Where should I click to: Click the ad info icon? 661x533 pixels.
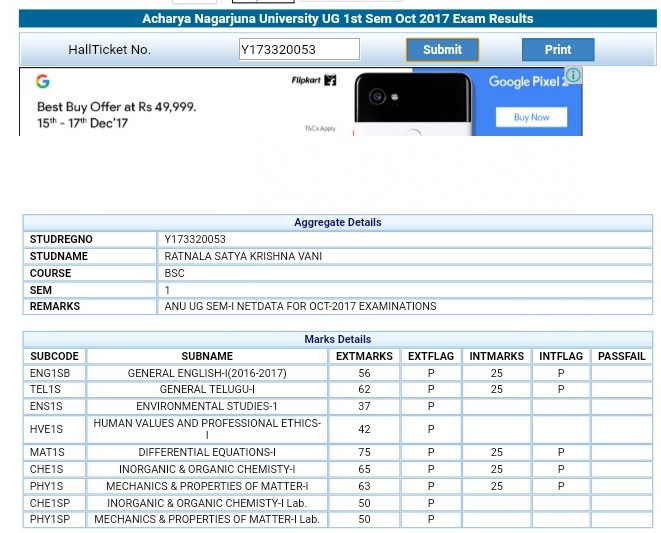572,76
